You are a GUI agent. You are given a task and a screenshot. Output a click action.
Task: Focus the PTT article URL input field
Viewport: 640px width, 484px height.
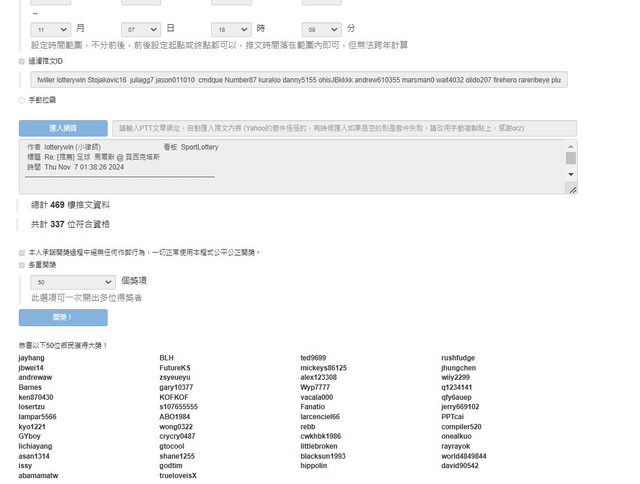pos(344,128)
